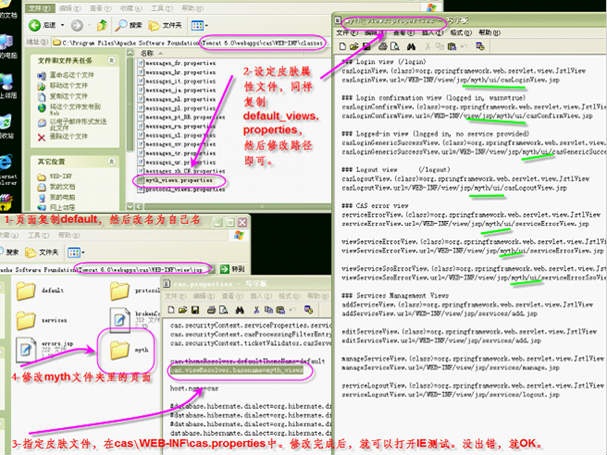Click the '### Logout view' comment line
Viewport: 607px width, 455px height.
coord(396,170)
